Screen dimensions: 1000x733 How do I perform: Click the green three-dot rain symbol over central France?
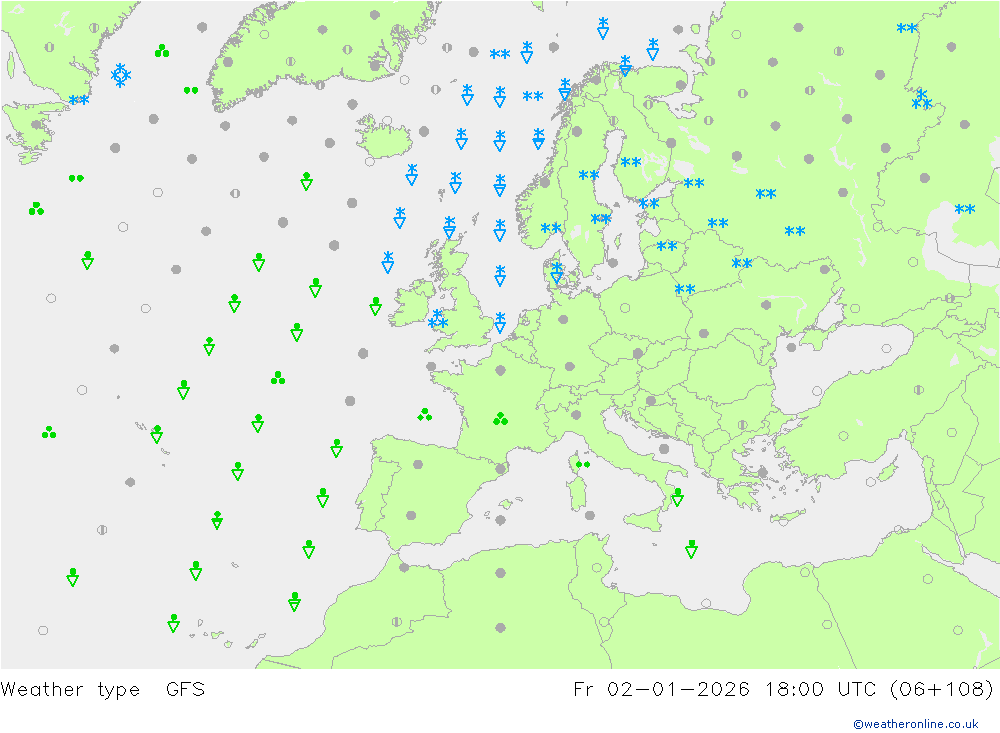pos(501,418)
